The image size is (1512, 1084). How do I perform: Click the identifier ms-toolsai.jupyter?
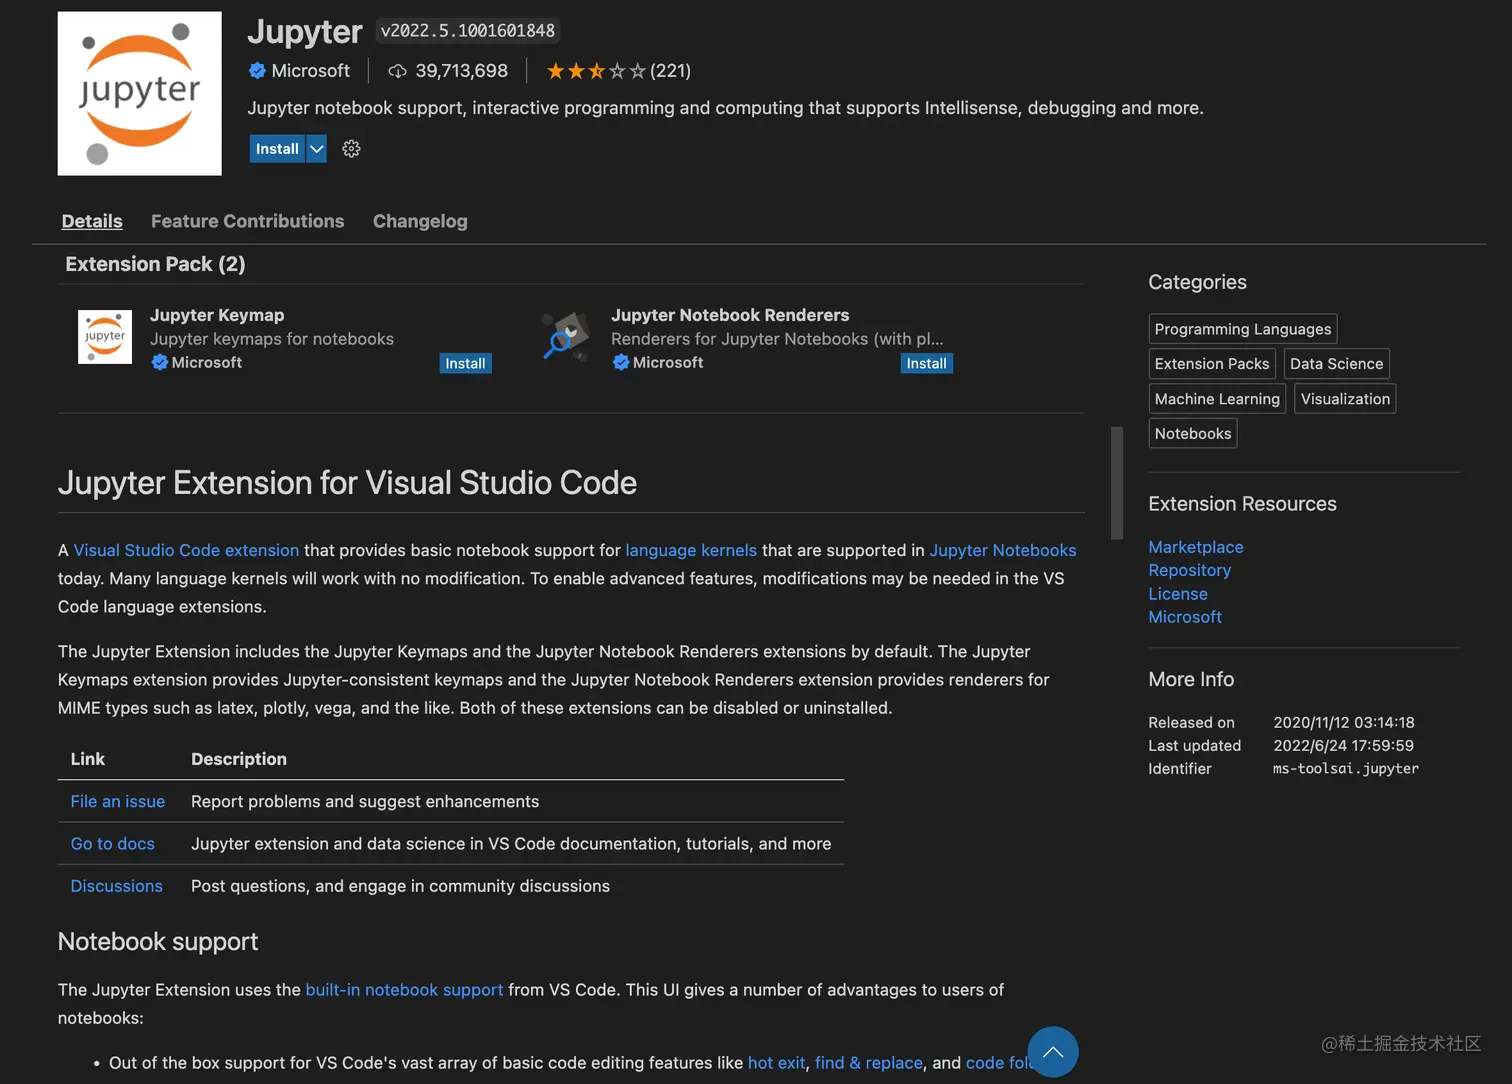pos(1345,769)
